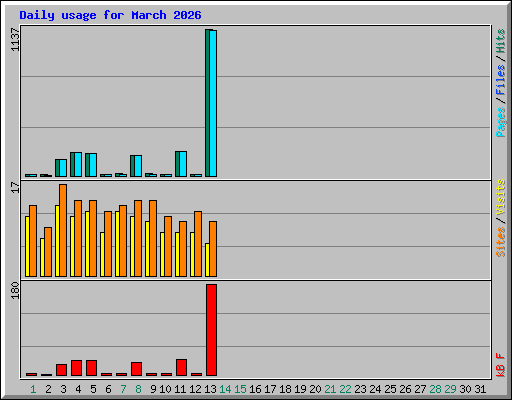
Task: Click day label 7 on the x-axis
Action: pos(123,389)
